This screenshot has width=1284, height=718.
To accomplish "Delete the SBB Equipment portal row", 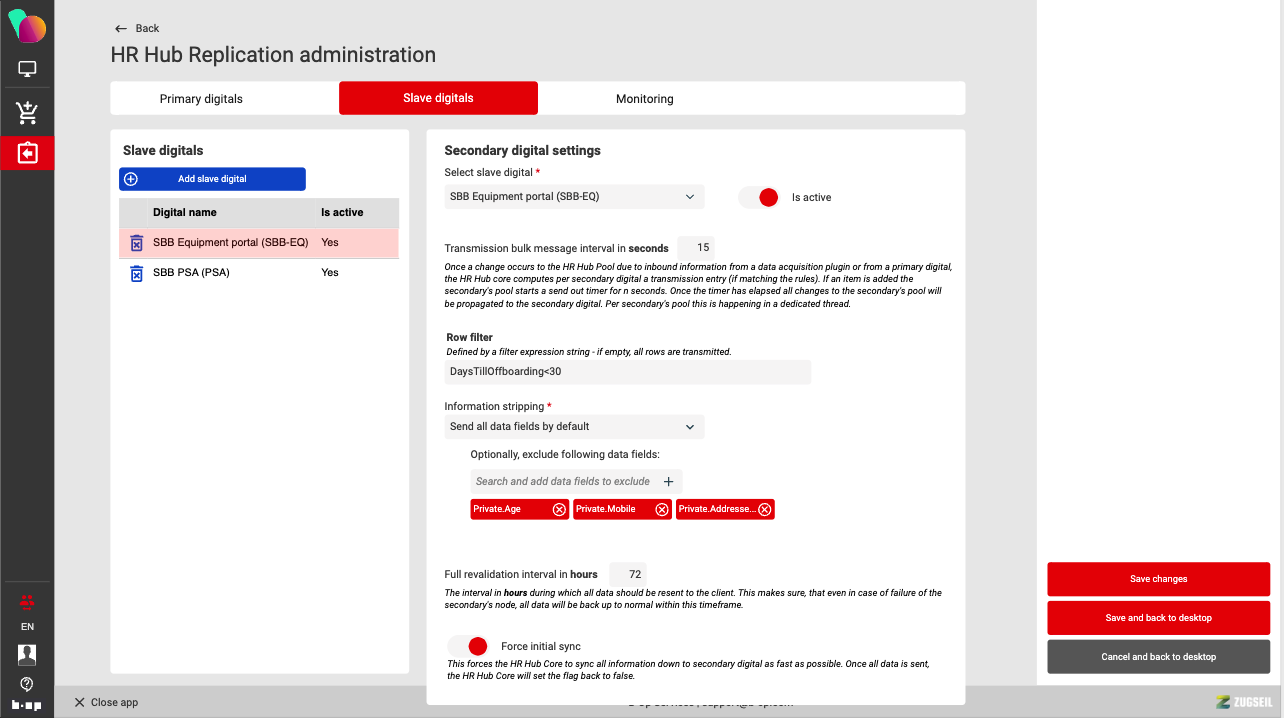I will point(136,243).
